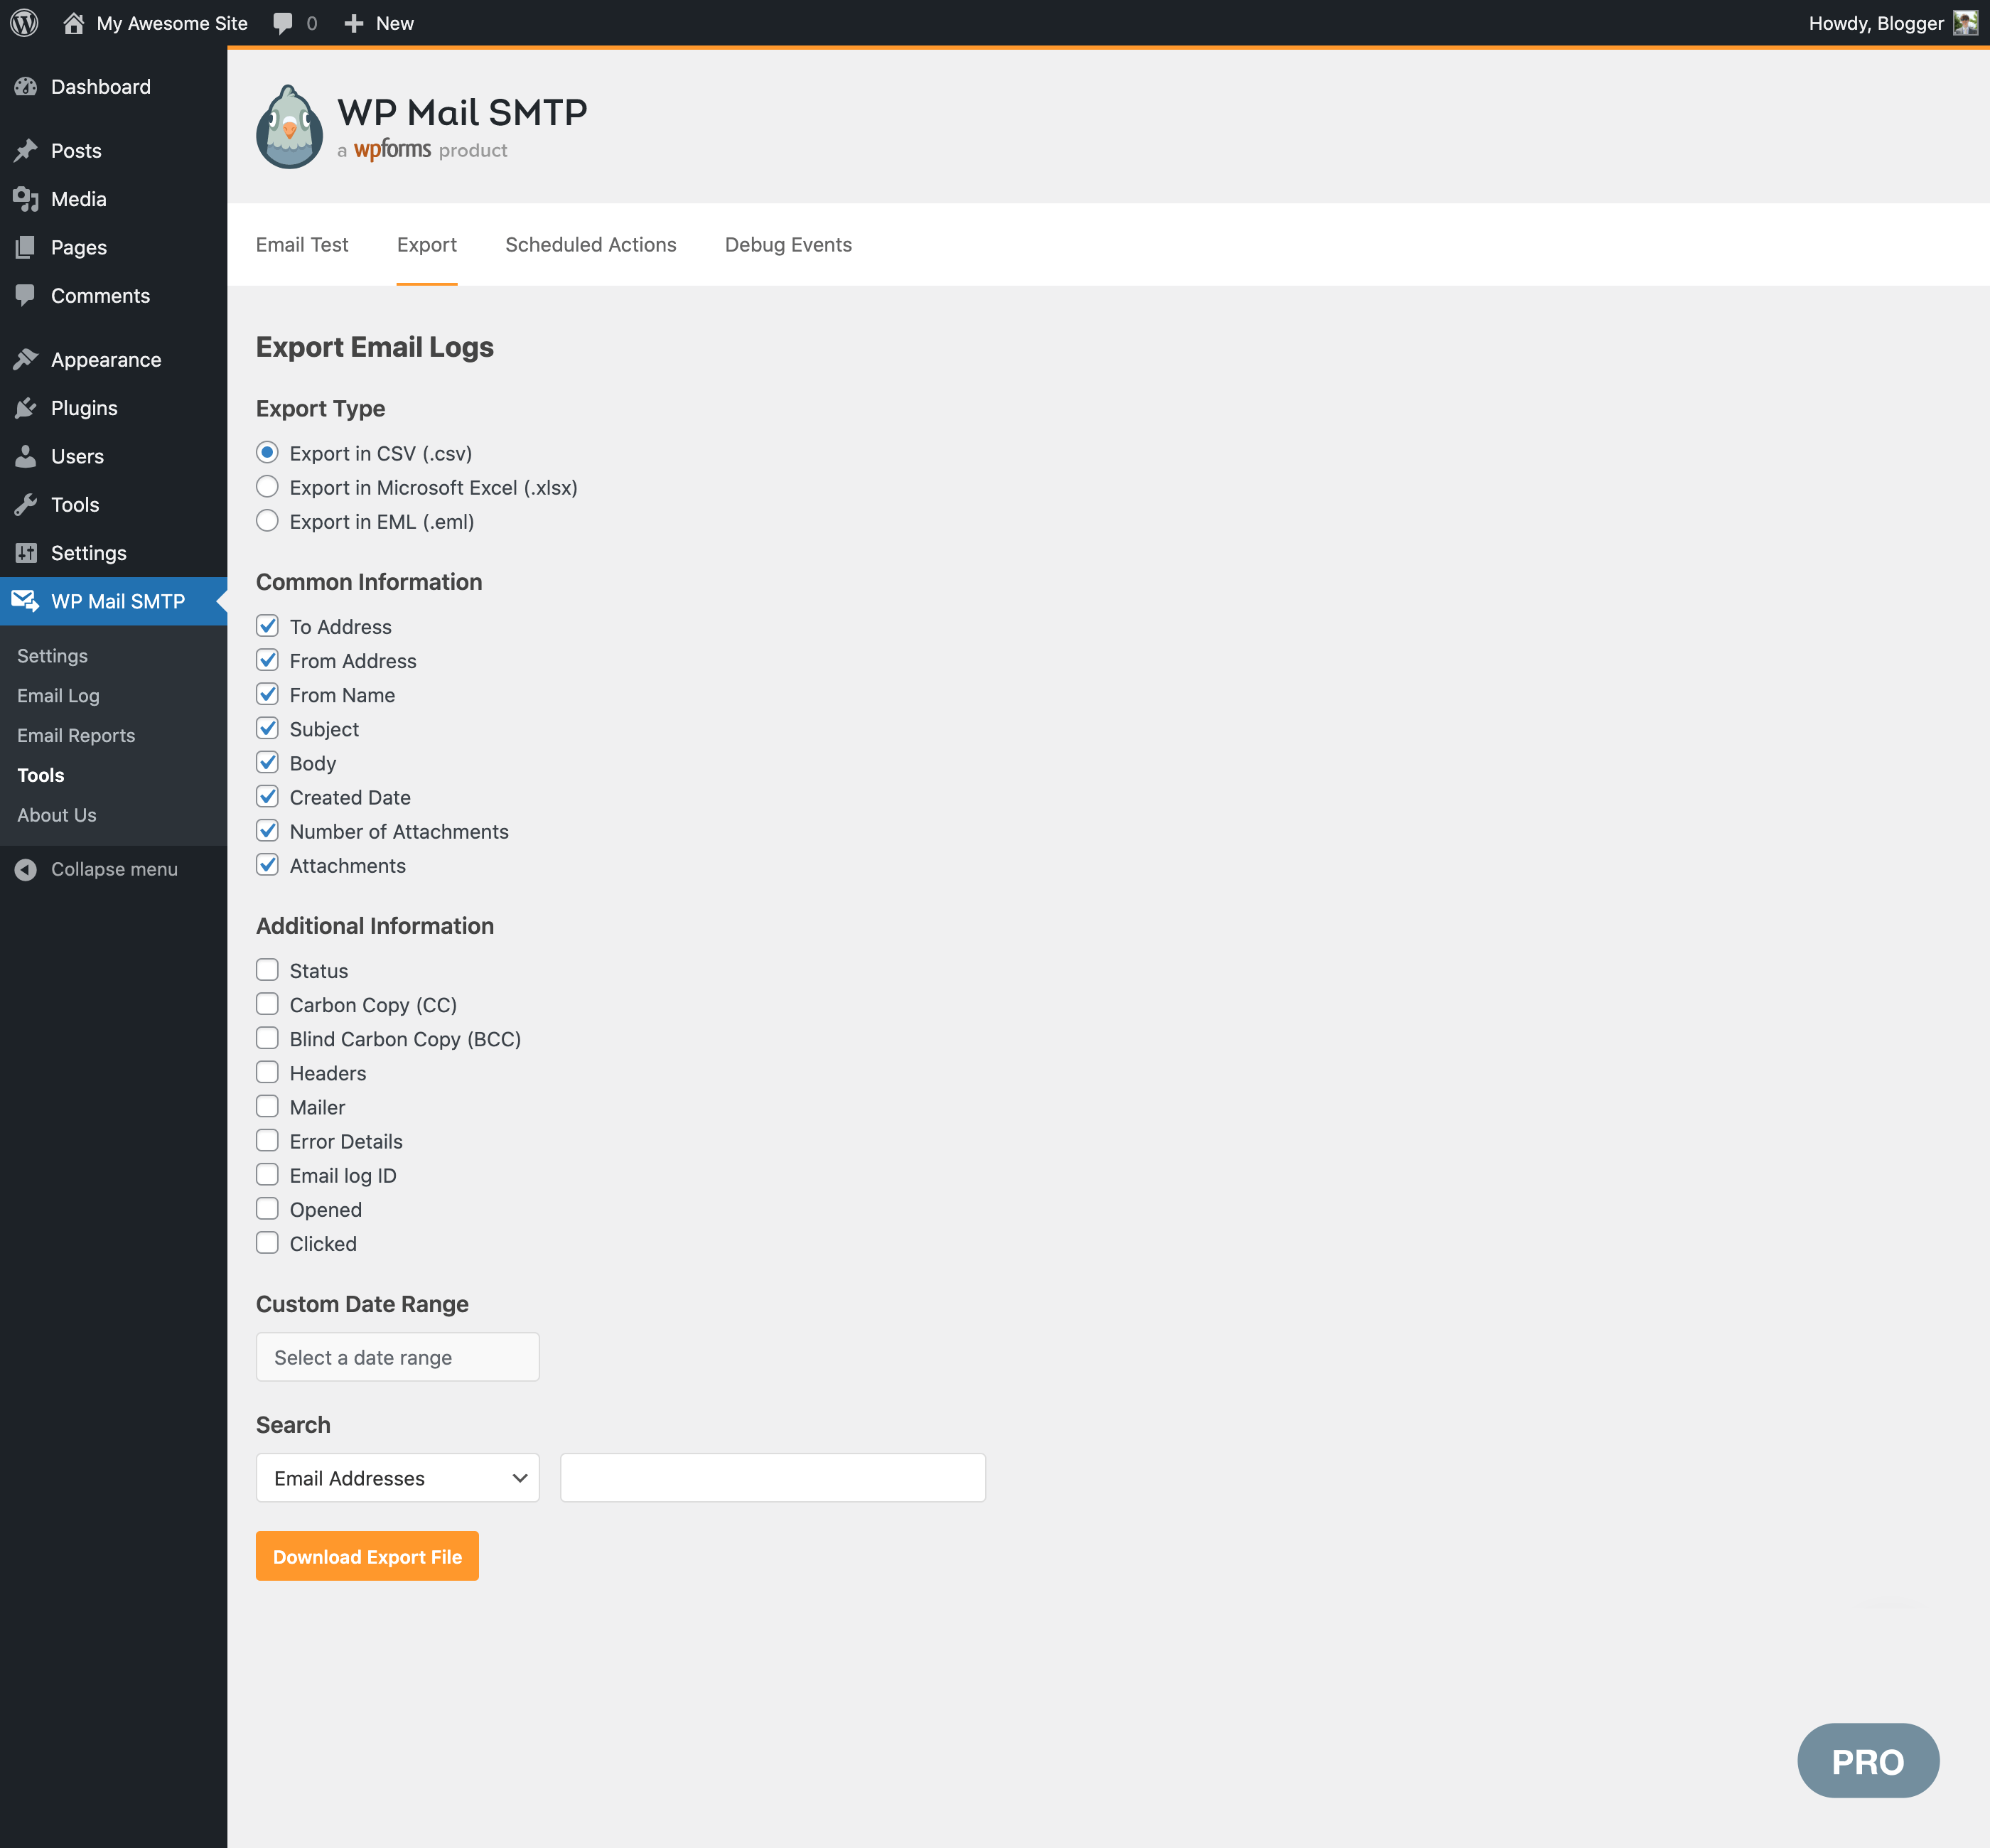The width and height of the screenshot is (1990, 1848).
Task: Click the Settings gear icon in sidebar
Action: 28,552
